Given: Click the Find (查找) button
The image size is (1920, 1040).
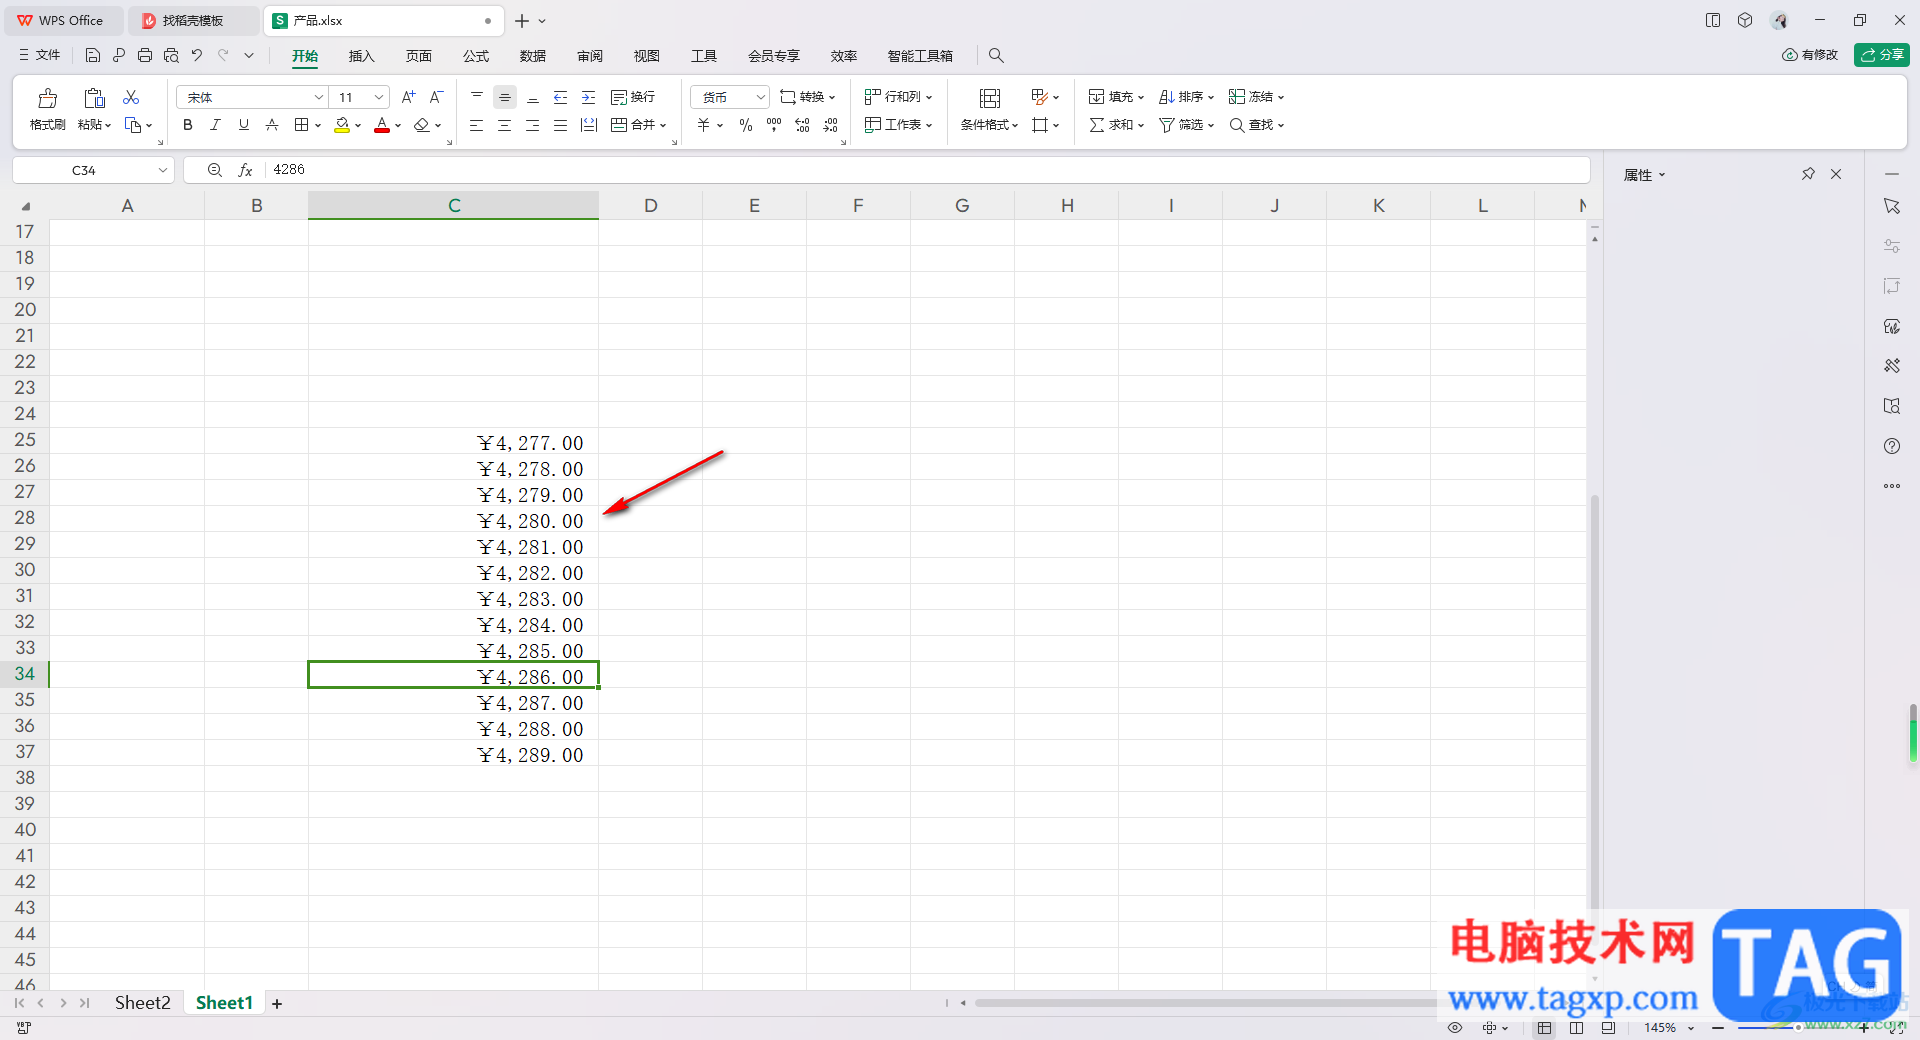Looking at the screenshot, I should (1256, 125).
